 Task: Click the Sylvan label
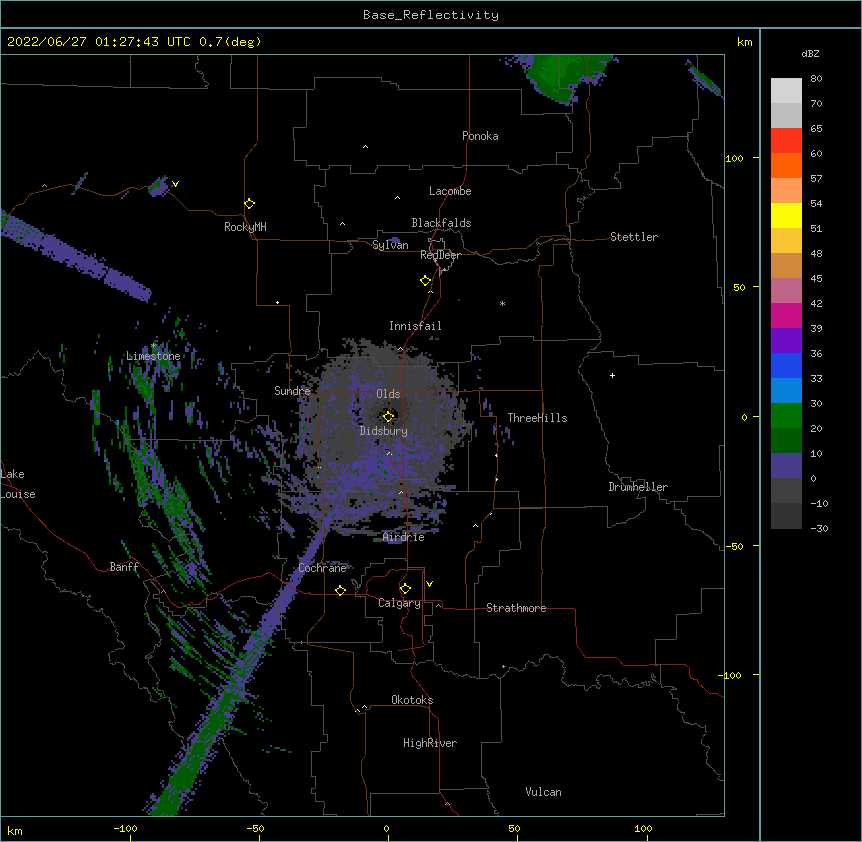coord(390,245)
